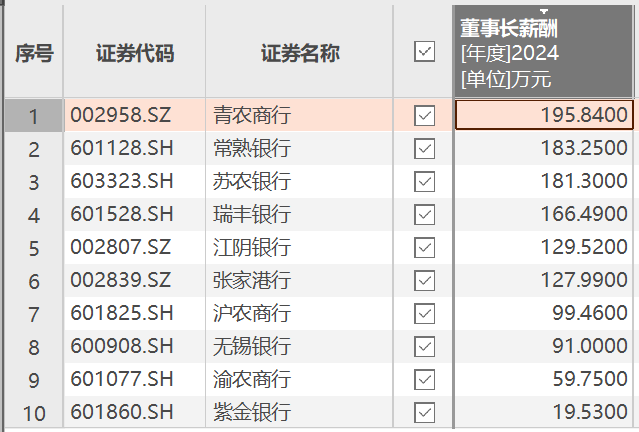Toggle checkbox for 紫金银行
This screenshot has width=639, height=432.
(x=424, y=412)
